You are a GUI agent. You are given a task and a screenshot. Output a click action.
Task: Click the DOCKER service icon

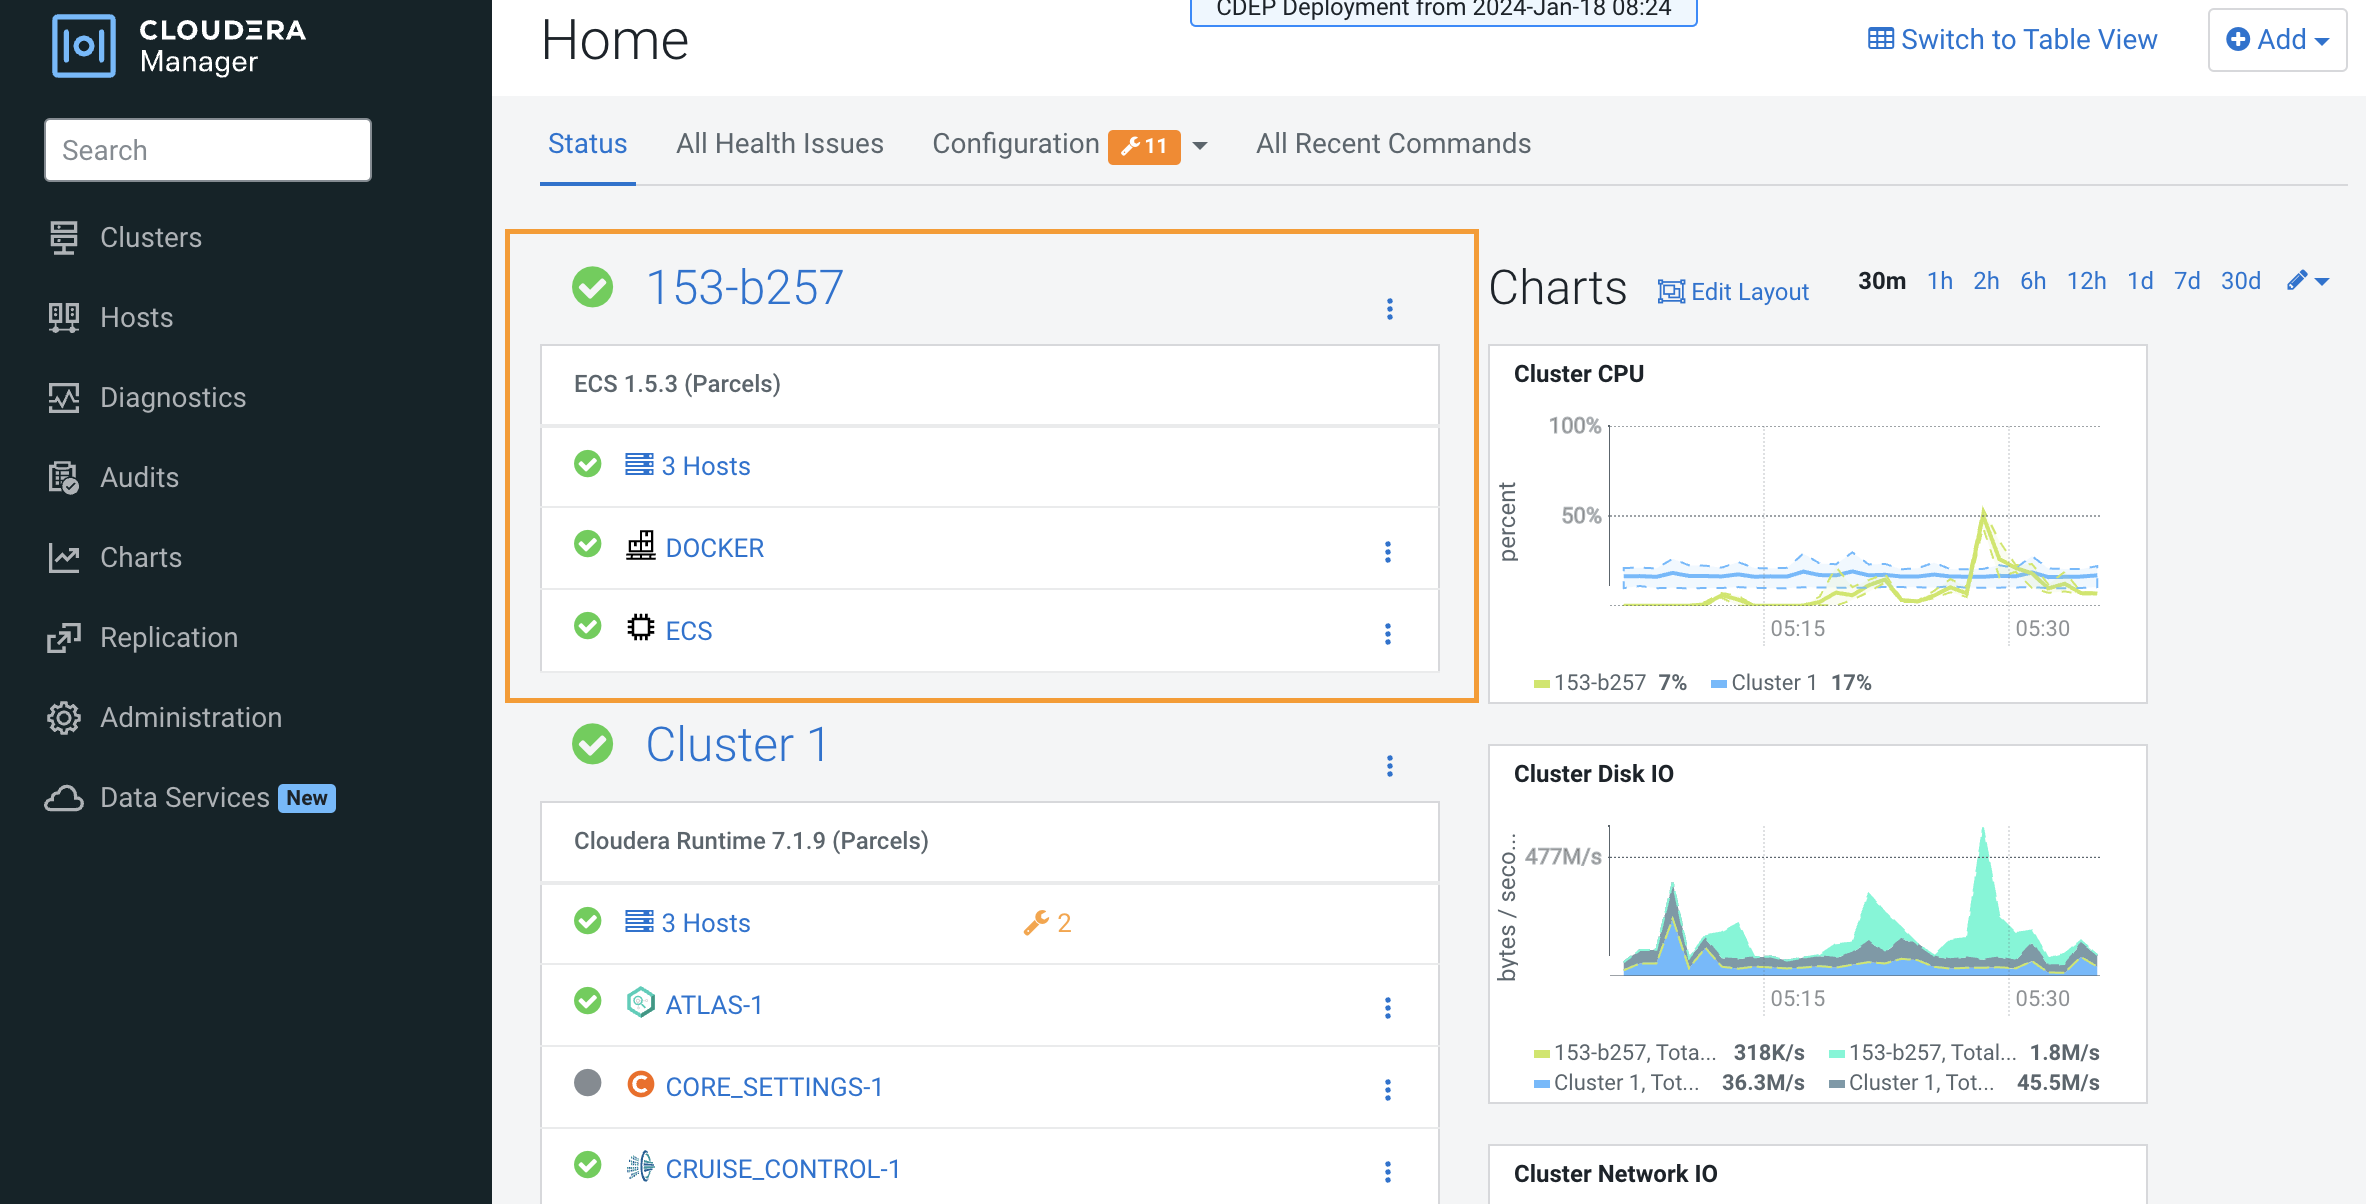pos(640,547)
